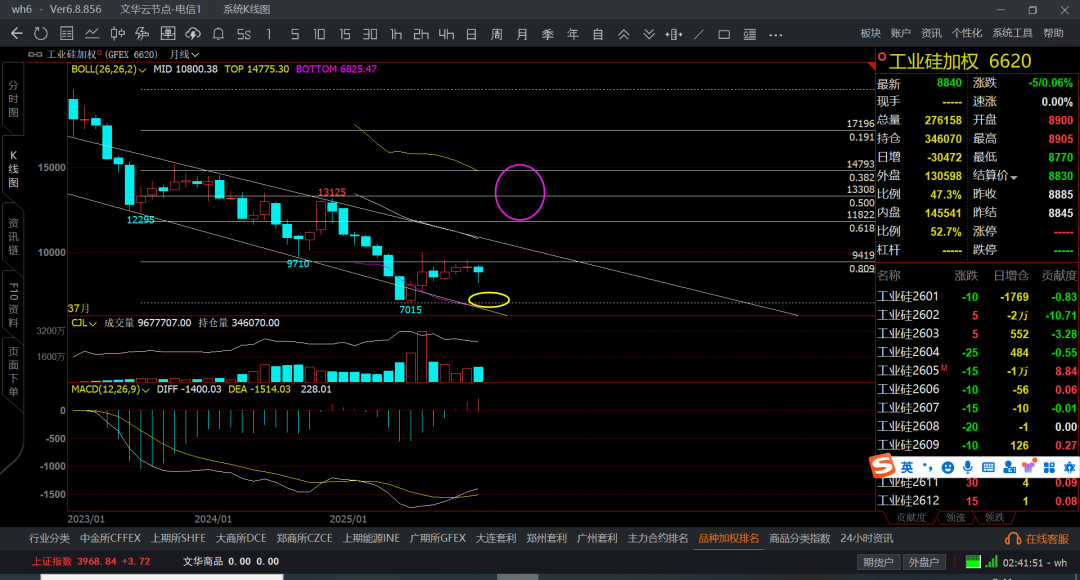Toggle Sogou English/Chinese mode
The height and width of the screenshot is (580, 1080).
[x=907, y=467]
